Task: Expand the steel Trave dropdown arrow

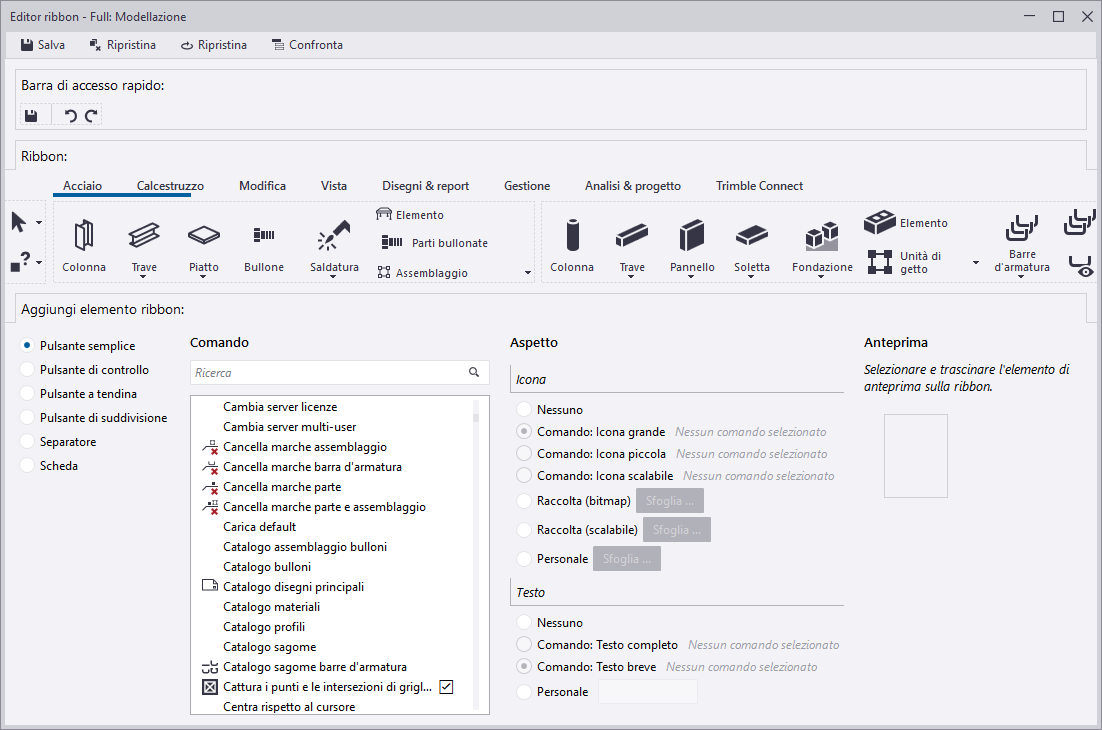Action: click(x=144, y=279)
